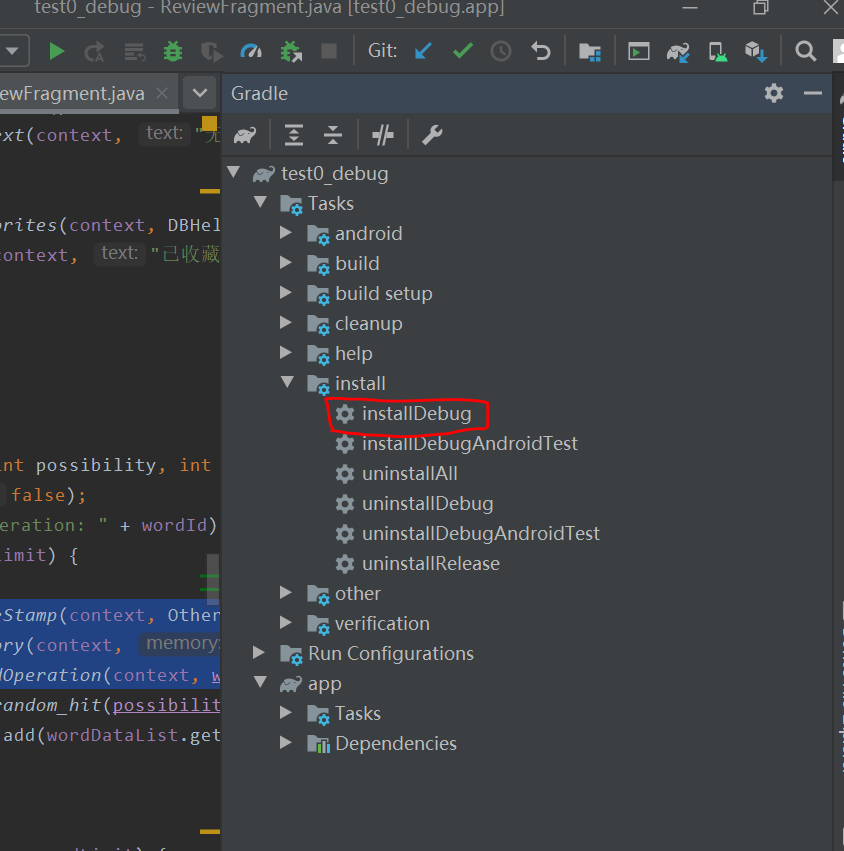Open the editor tabs dropdown arrow
This screenshot has height=851, width=844.
[x=200, y=93]
